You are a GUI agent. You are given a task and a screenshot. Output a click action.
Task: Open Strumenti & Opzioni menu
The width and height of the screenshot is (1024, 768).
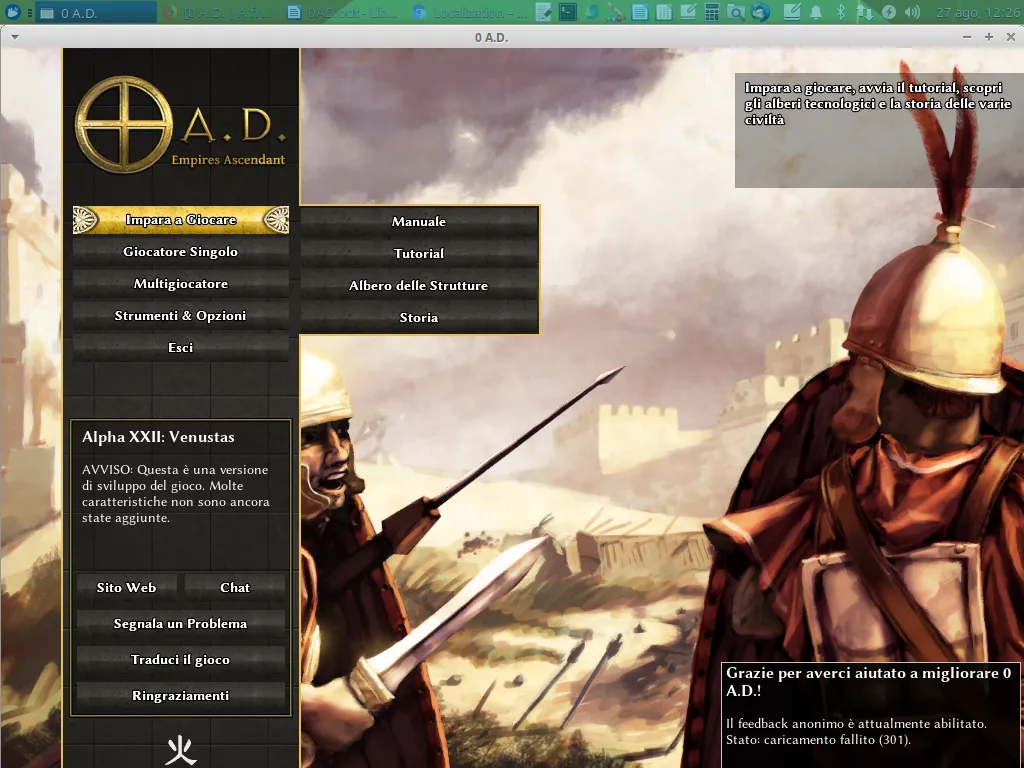(x=181, y=315)
